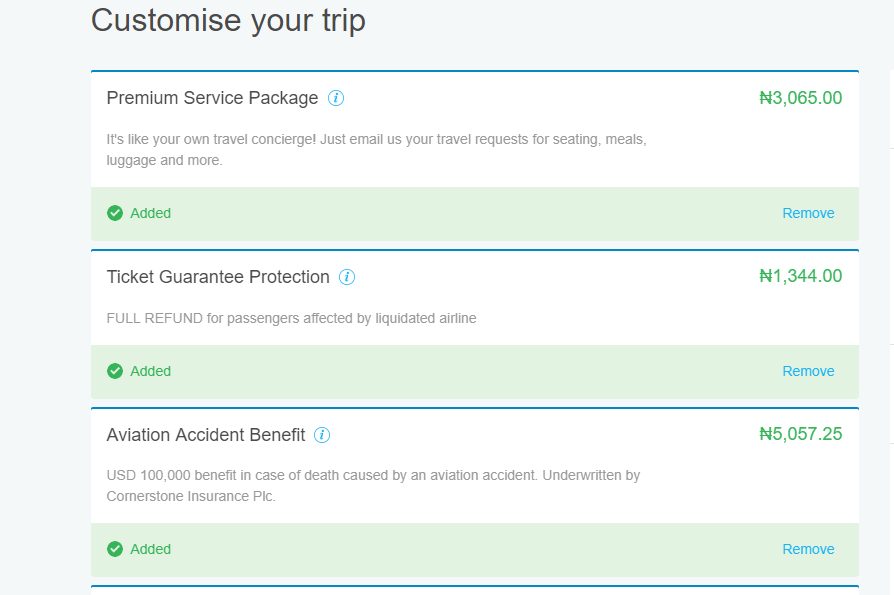Click the Aviation Accident Benefit title
894x595 pixels.
pos(206,435)
